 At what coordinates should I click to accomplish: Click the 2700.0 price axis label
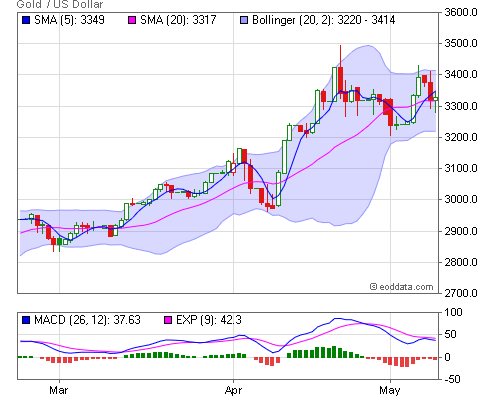[461, 293]
